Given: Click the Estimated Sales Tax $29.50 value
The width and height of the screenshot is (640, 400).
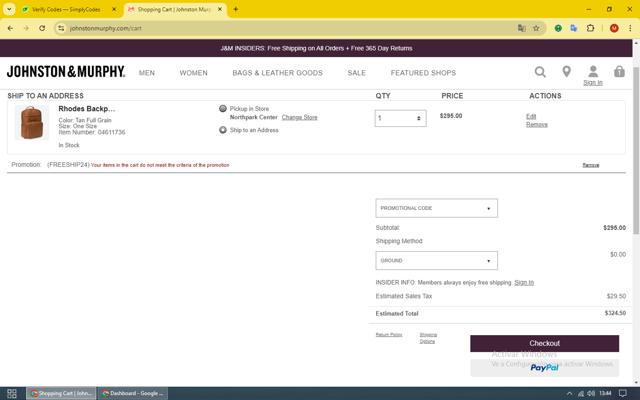Looking at the screenshot, I should 616,296.
